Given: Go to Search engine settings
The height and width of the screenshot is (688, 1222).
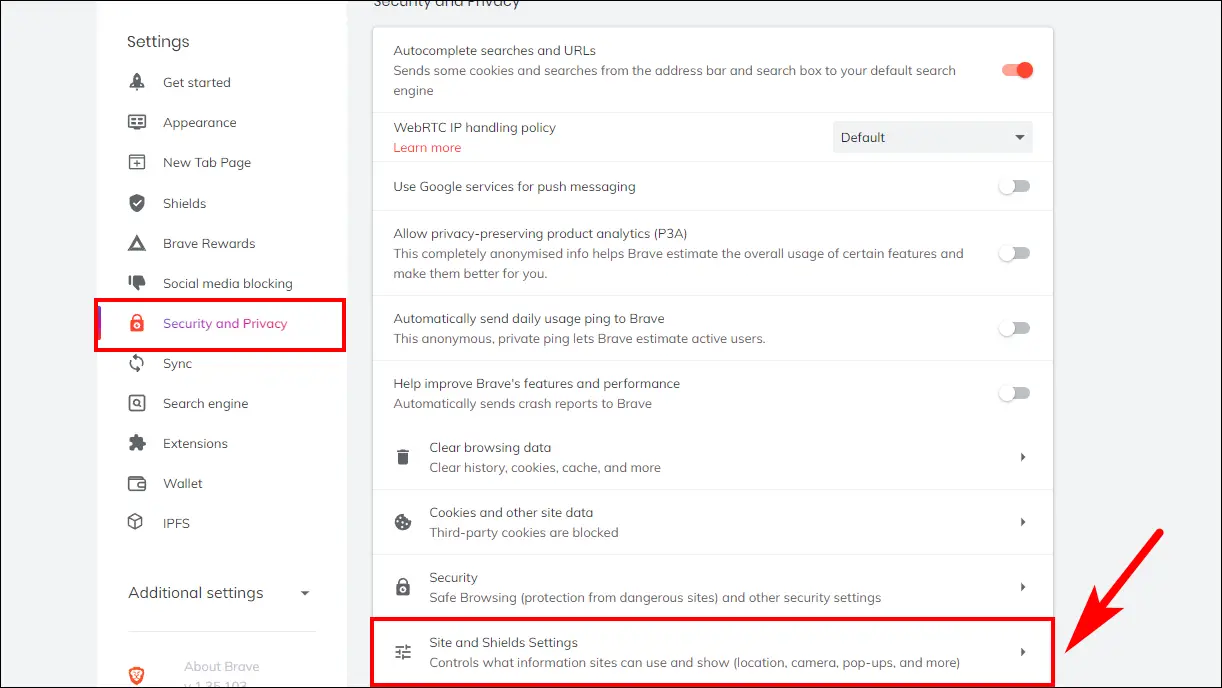Looking at the screenshot, I should (x=205, y=403).
